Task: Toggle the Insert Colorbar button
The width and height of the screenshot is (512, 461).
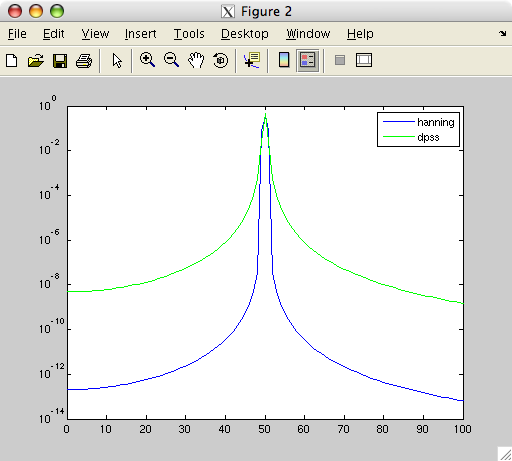Action: pyautogui.click(x=284, y=60)
